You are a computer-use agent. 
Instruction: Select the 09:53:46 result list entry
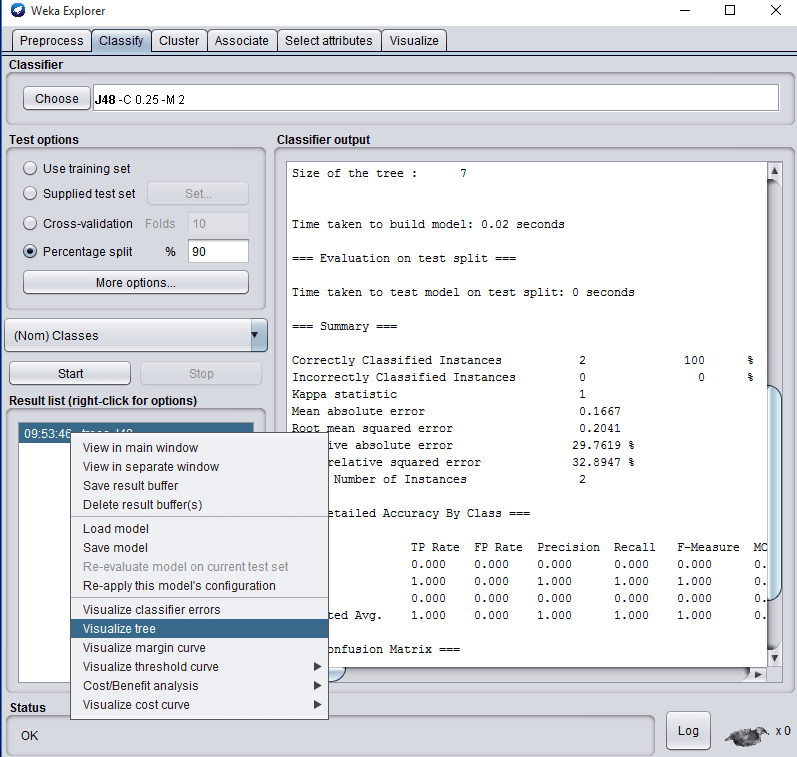coord(136,433)
